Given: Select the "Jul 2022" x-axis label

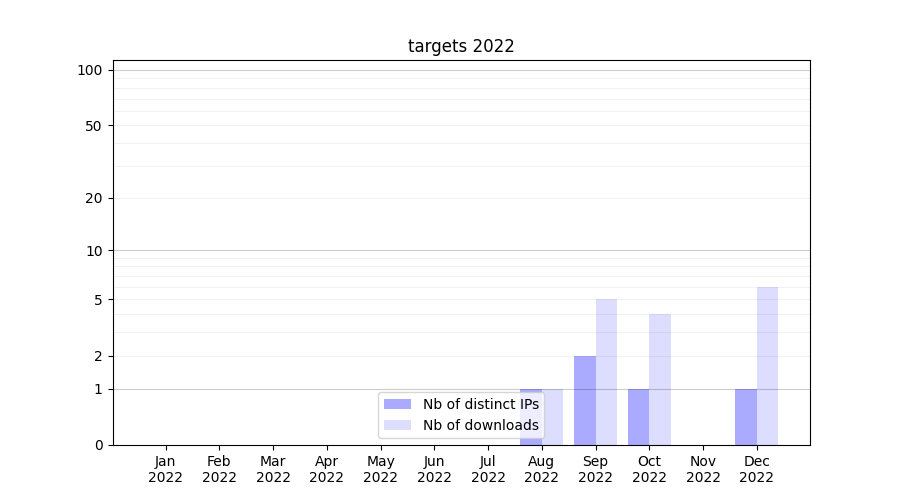Looking at the screenshot, I should (488, 469).
